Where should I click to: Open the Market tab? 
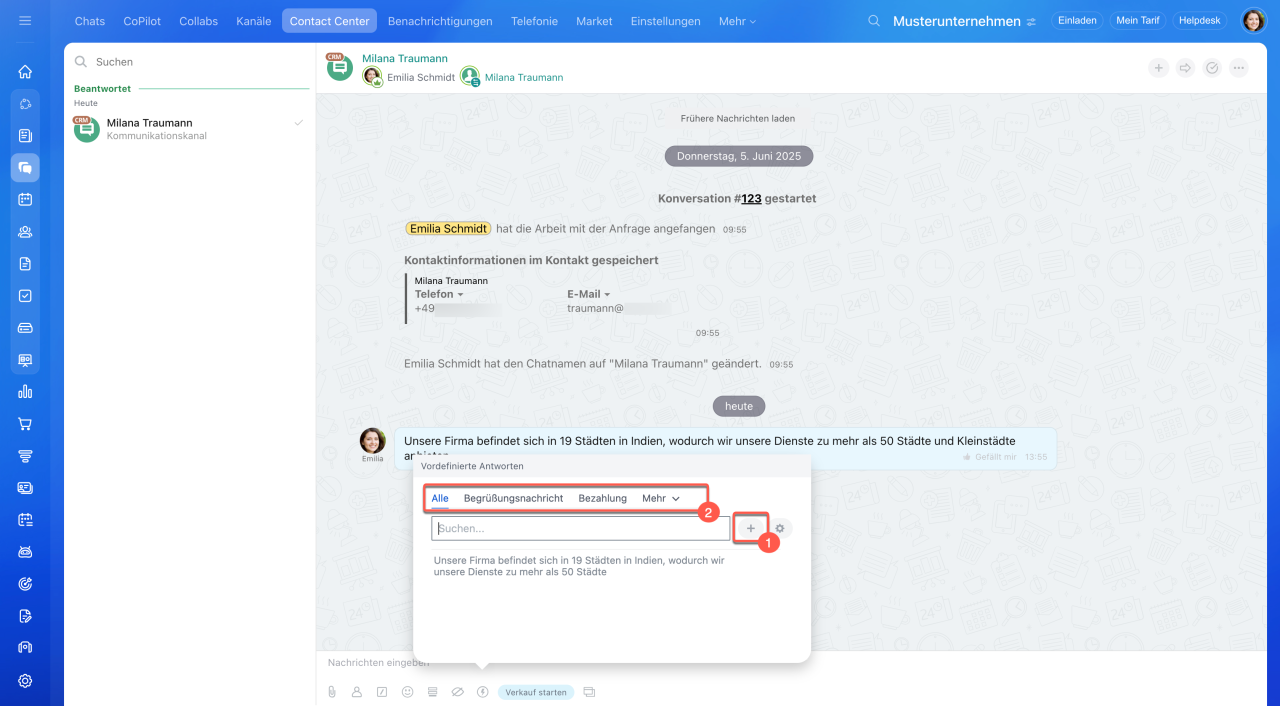pyautogui.click(x=594, y=21)
